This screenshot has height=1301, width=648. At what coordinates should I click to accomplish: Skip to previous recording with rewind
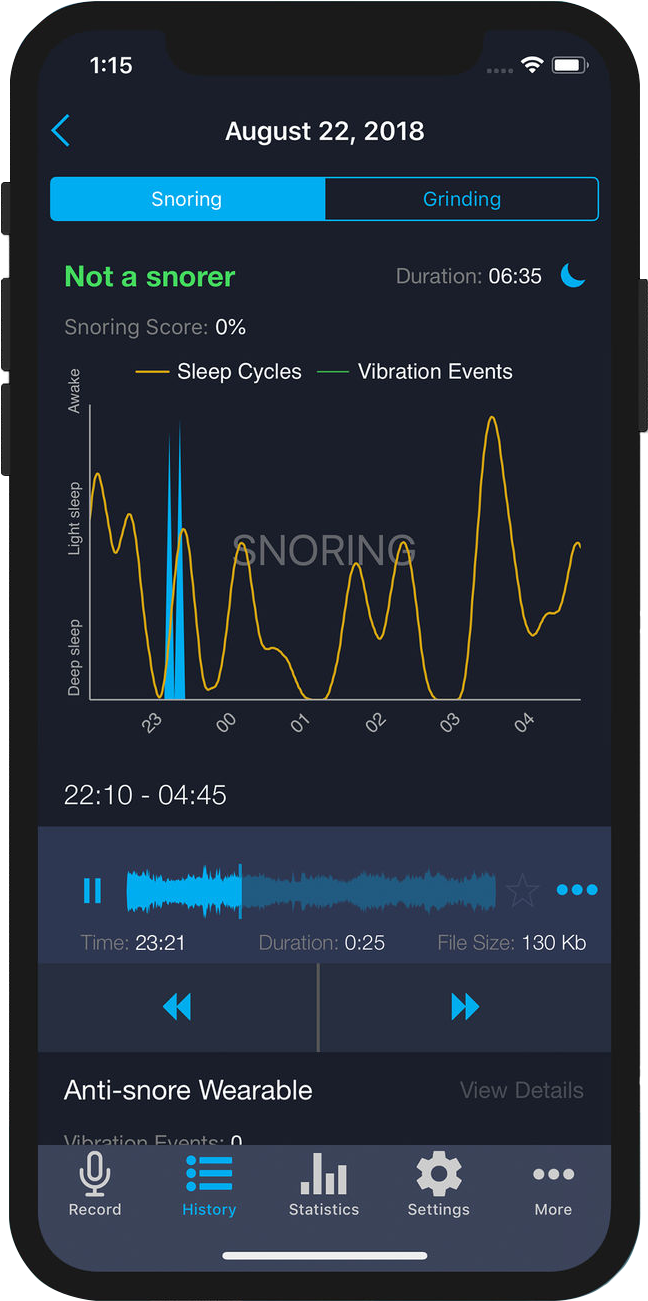point(177,1007)
